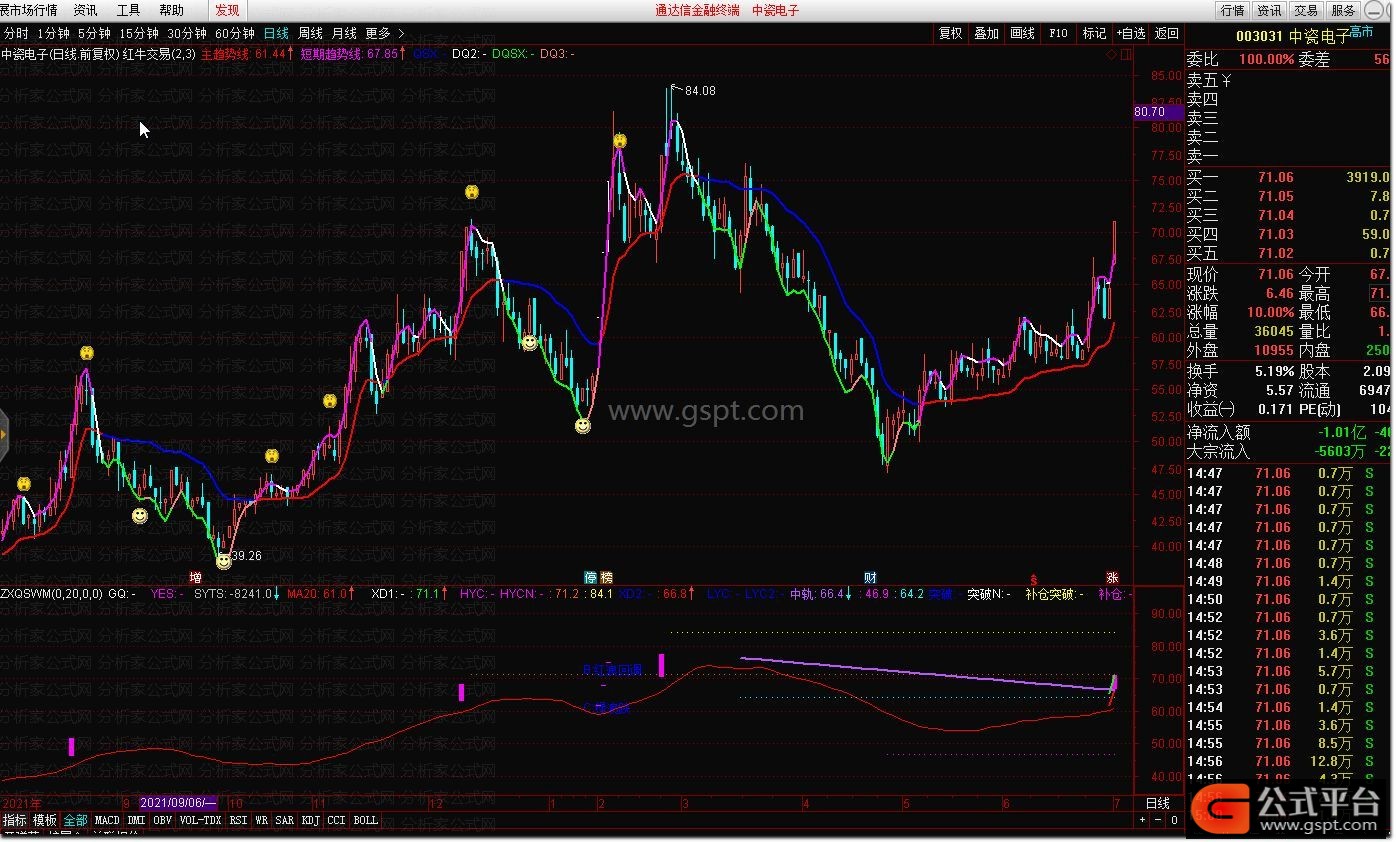Click the 净流入额 -1.01亿 row

[x=1290, y=432]
